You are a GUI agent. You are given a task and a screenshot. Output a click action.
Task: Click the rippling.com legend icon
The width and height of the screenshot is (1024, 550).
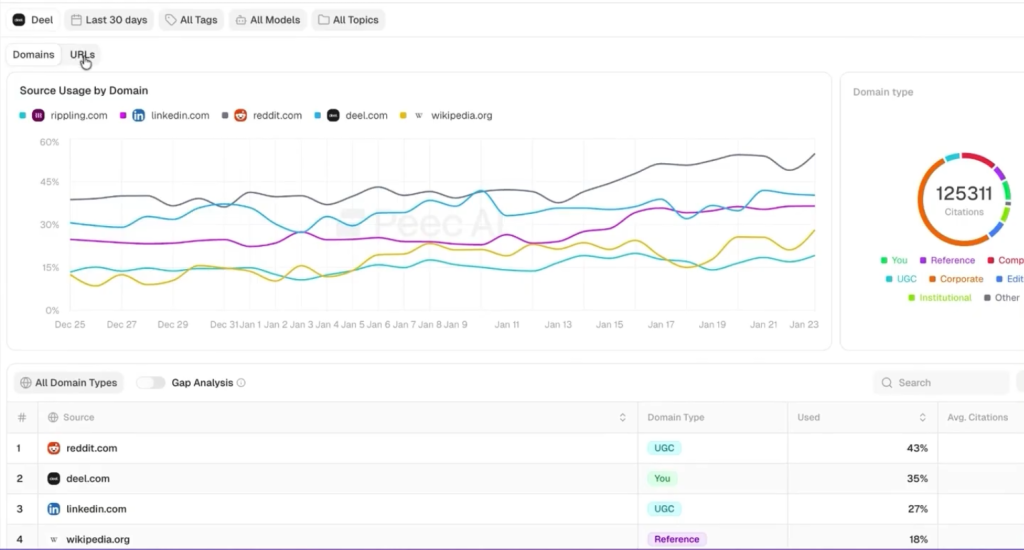pos(39,116)
